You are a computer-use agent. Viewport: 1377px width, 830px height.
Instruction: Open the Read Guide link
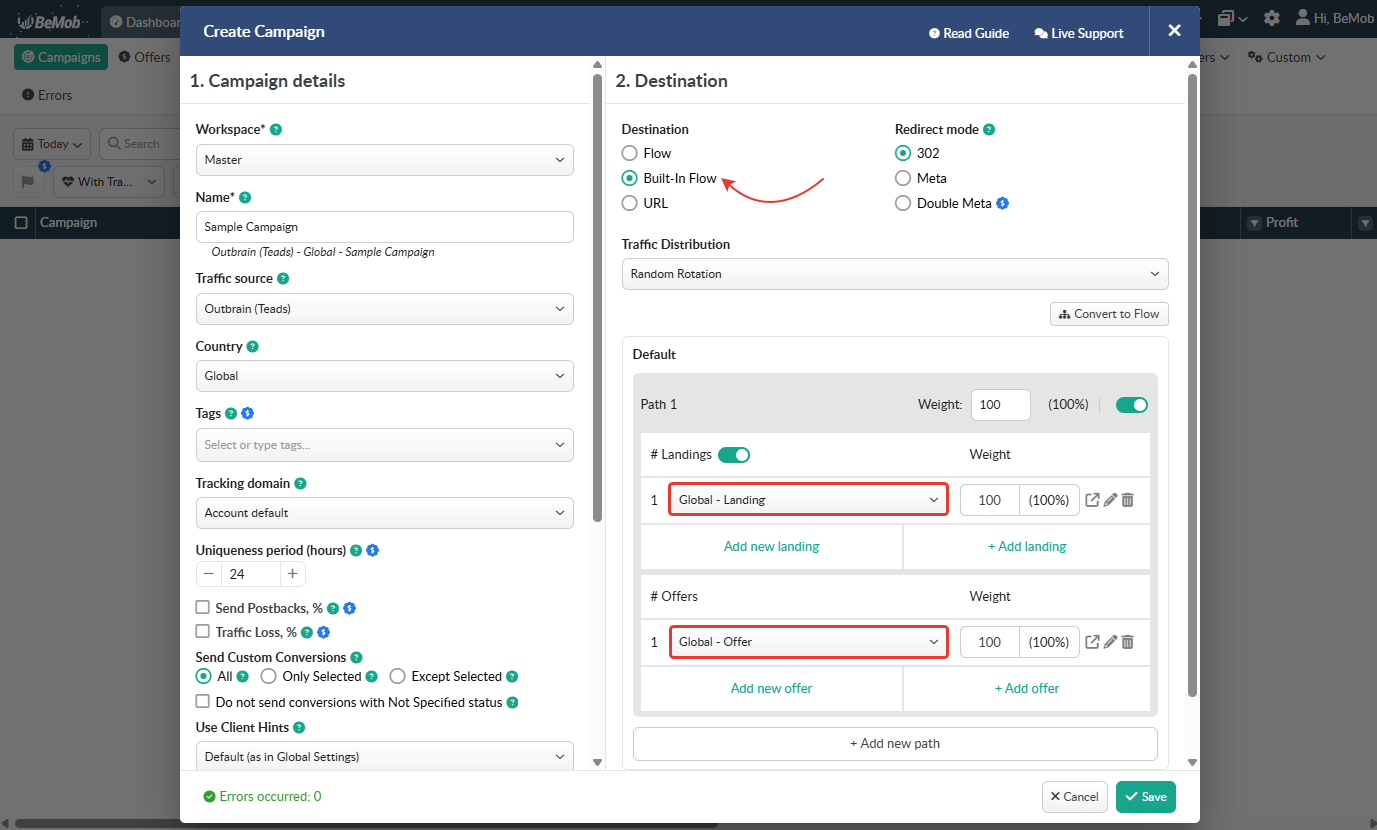[x=968, y=33]
